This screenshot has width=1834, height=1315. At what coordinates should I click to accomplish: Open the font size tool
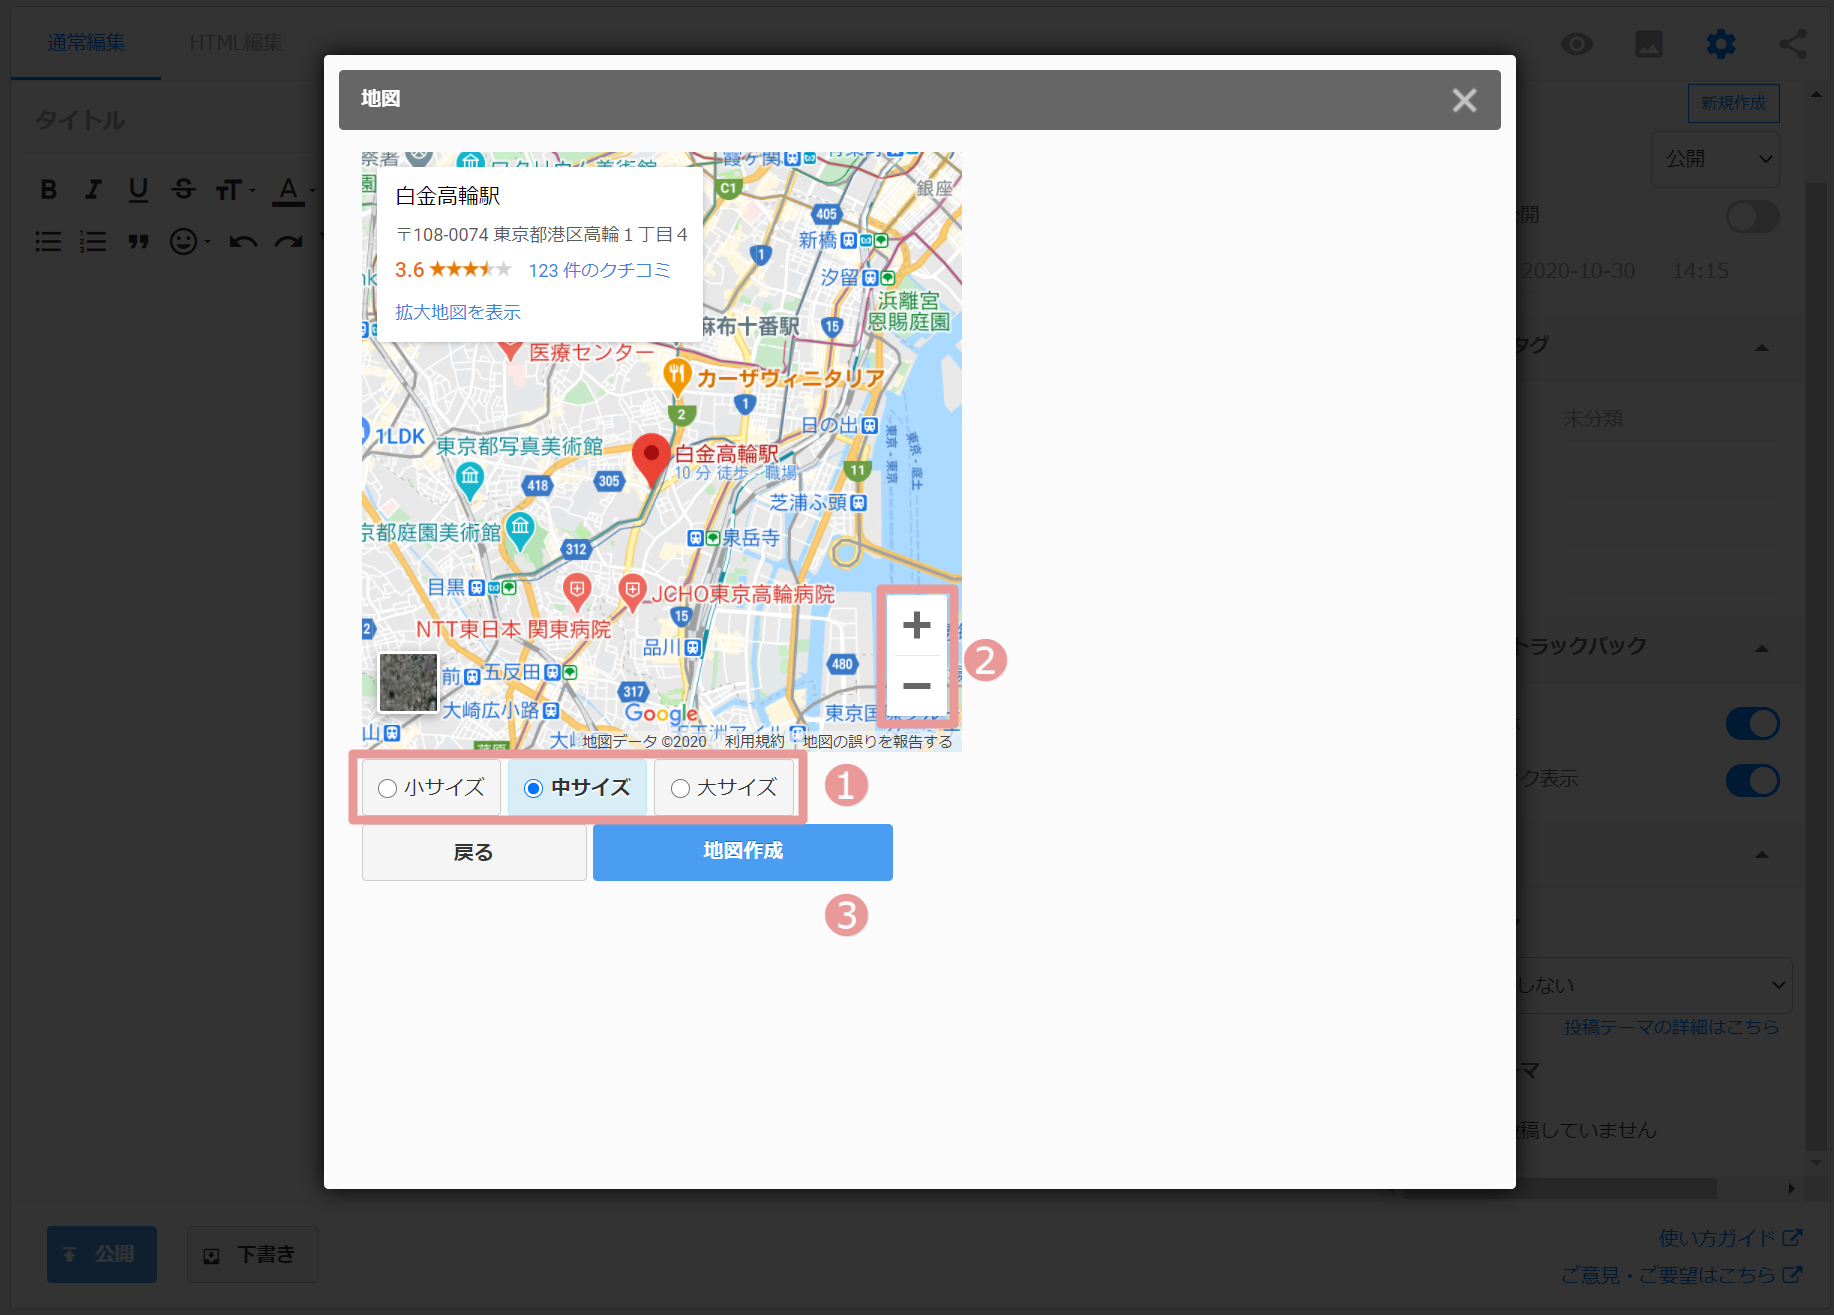click(x=234, y=189)
